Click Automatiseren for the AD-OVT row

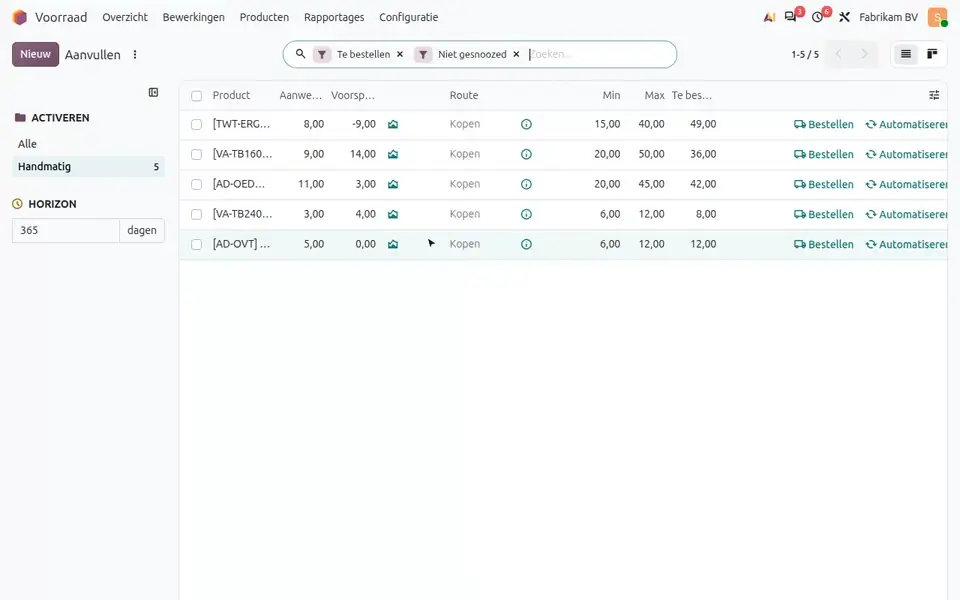coord(906,244)
